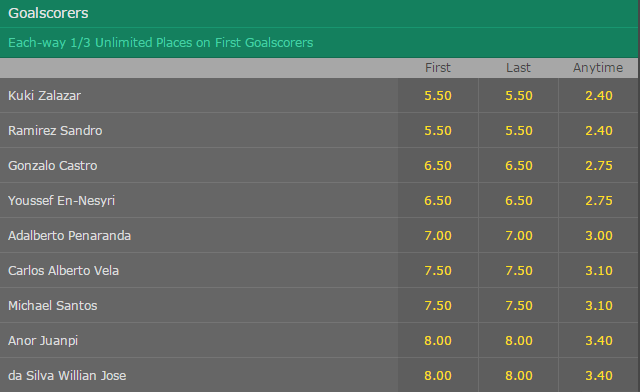Select Gonzalo Castro Anytime odds 2.75
640x392 pixels.
(598, 166)
